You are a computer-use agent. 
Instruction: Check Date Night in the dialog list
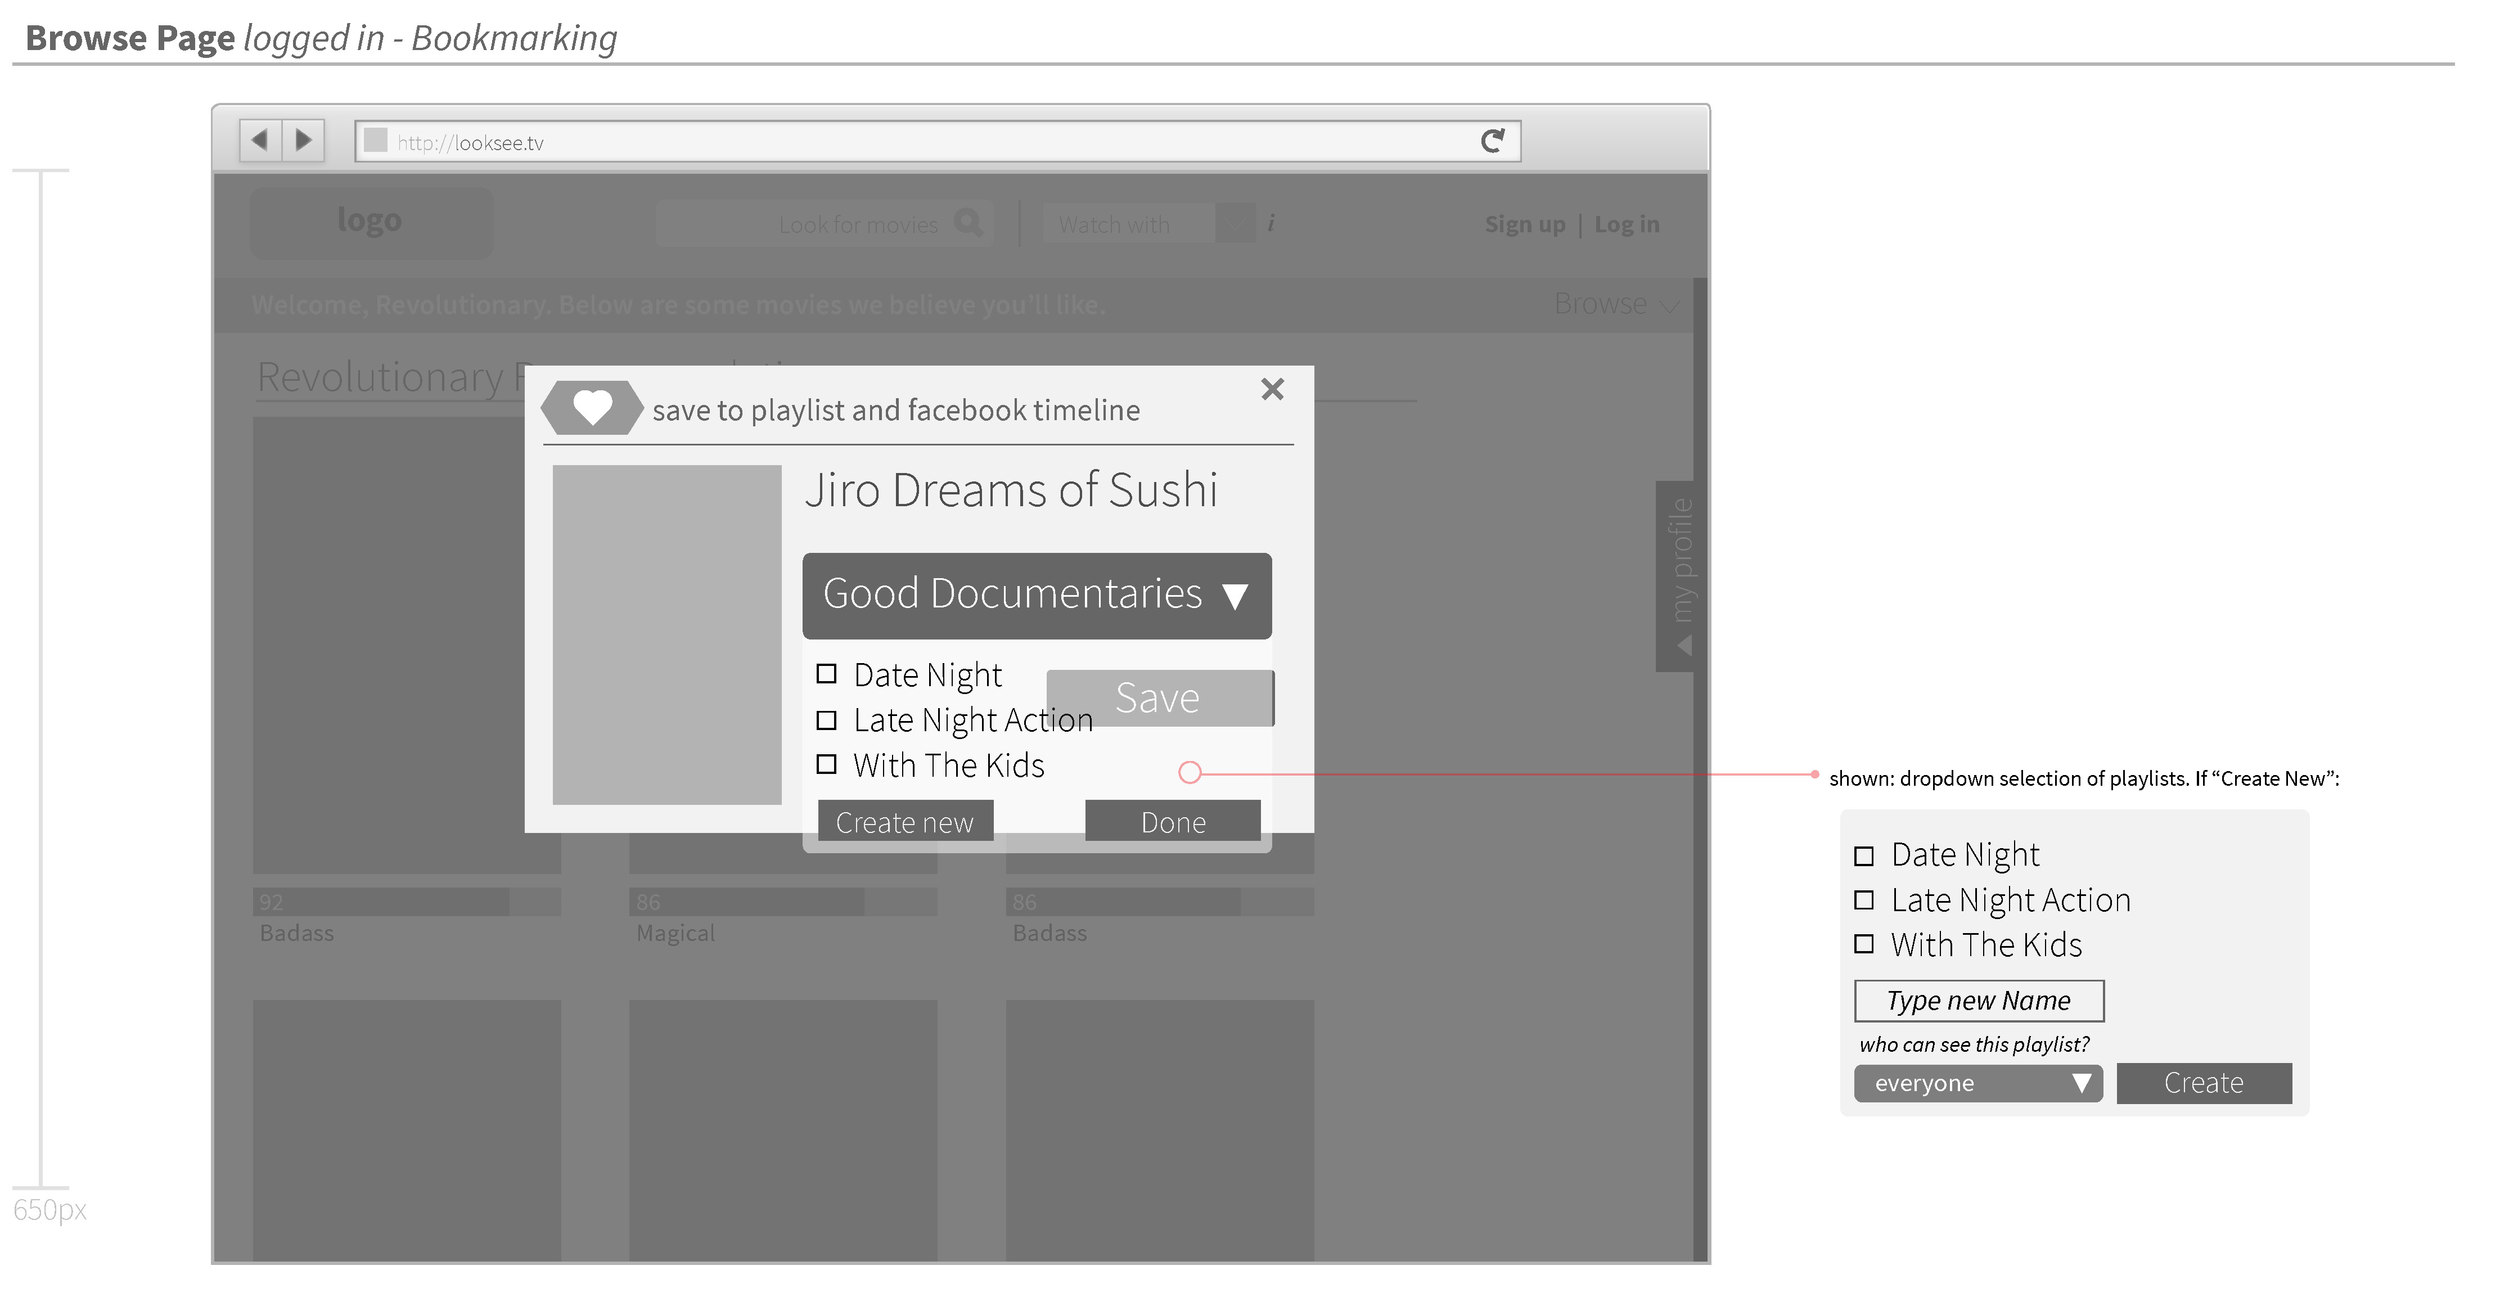point(826,673)
